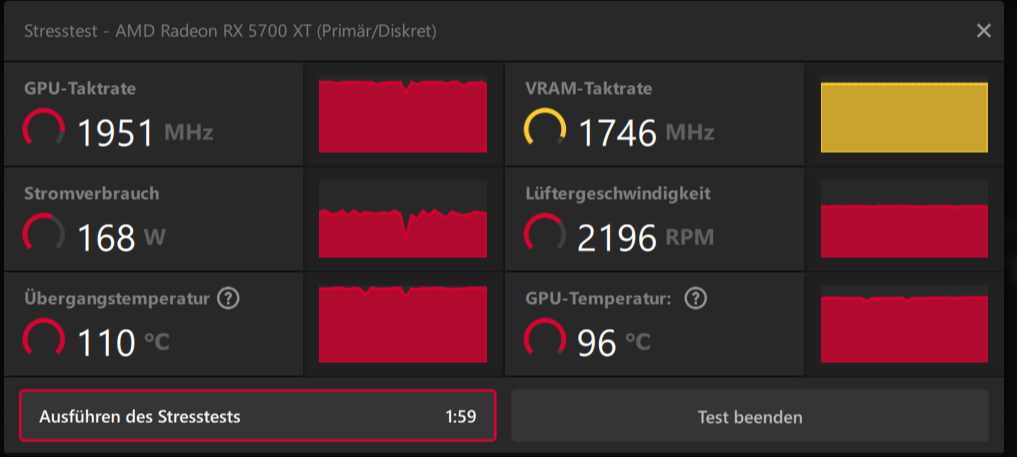Click the Stresstest - AMD Radeon RX 5700 XT title
This screenshot has width=1017, height=457.
tap(230, 31)
